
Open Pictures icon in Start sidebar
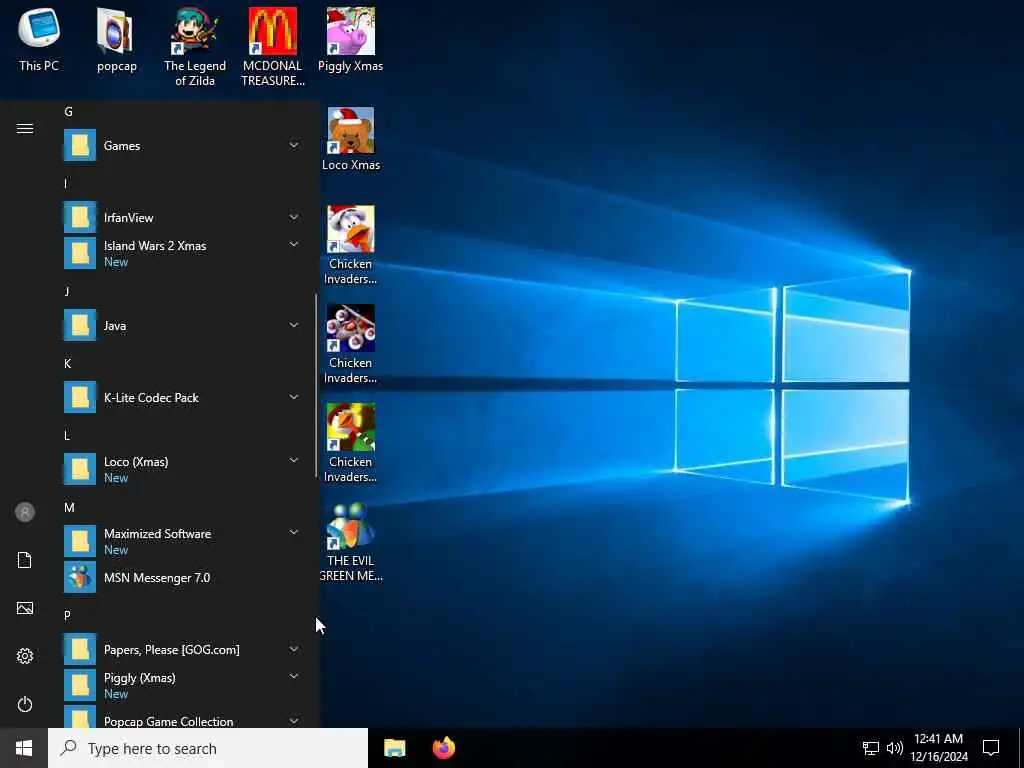[x=25, y=608]
